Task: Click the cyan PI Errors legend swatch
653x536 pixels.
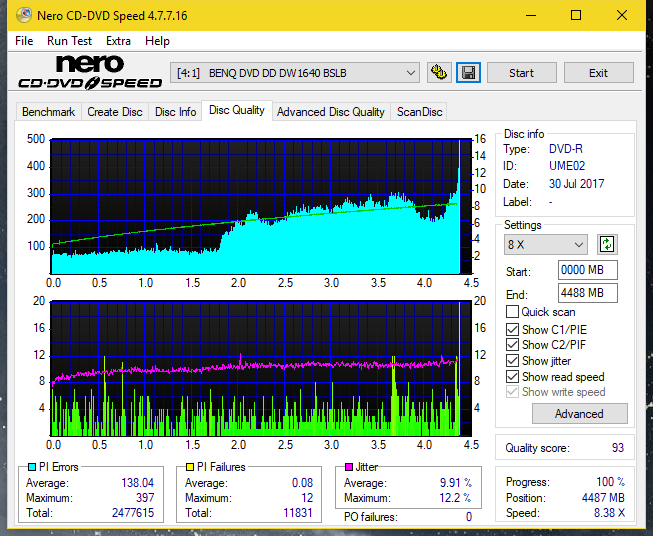Action: (32, 467)
